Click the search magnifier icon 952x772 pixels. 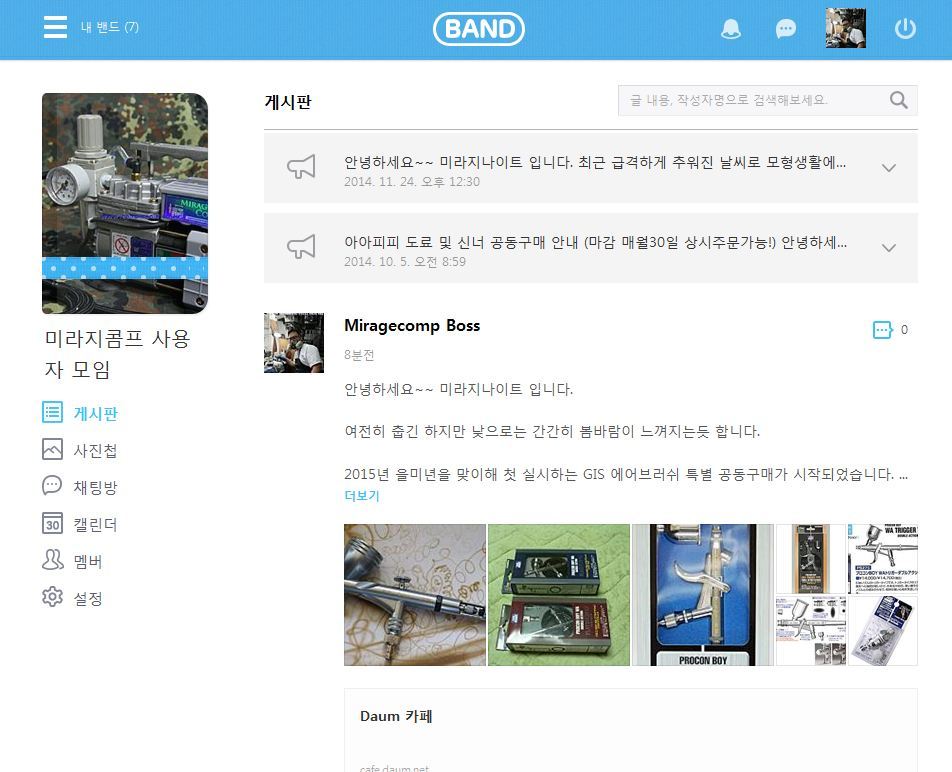click(899, 100)
